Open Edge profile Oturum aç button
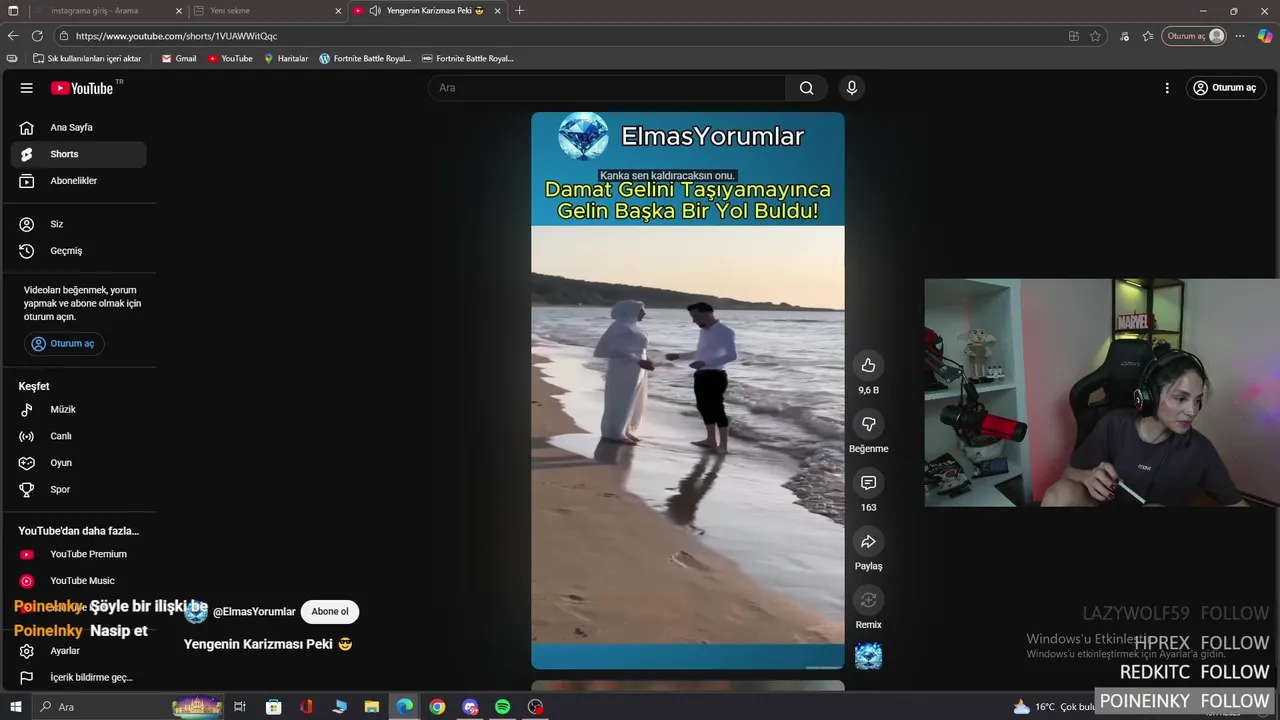1280x720 pixels. pos(1194,36)
